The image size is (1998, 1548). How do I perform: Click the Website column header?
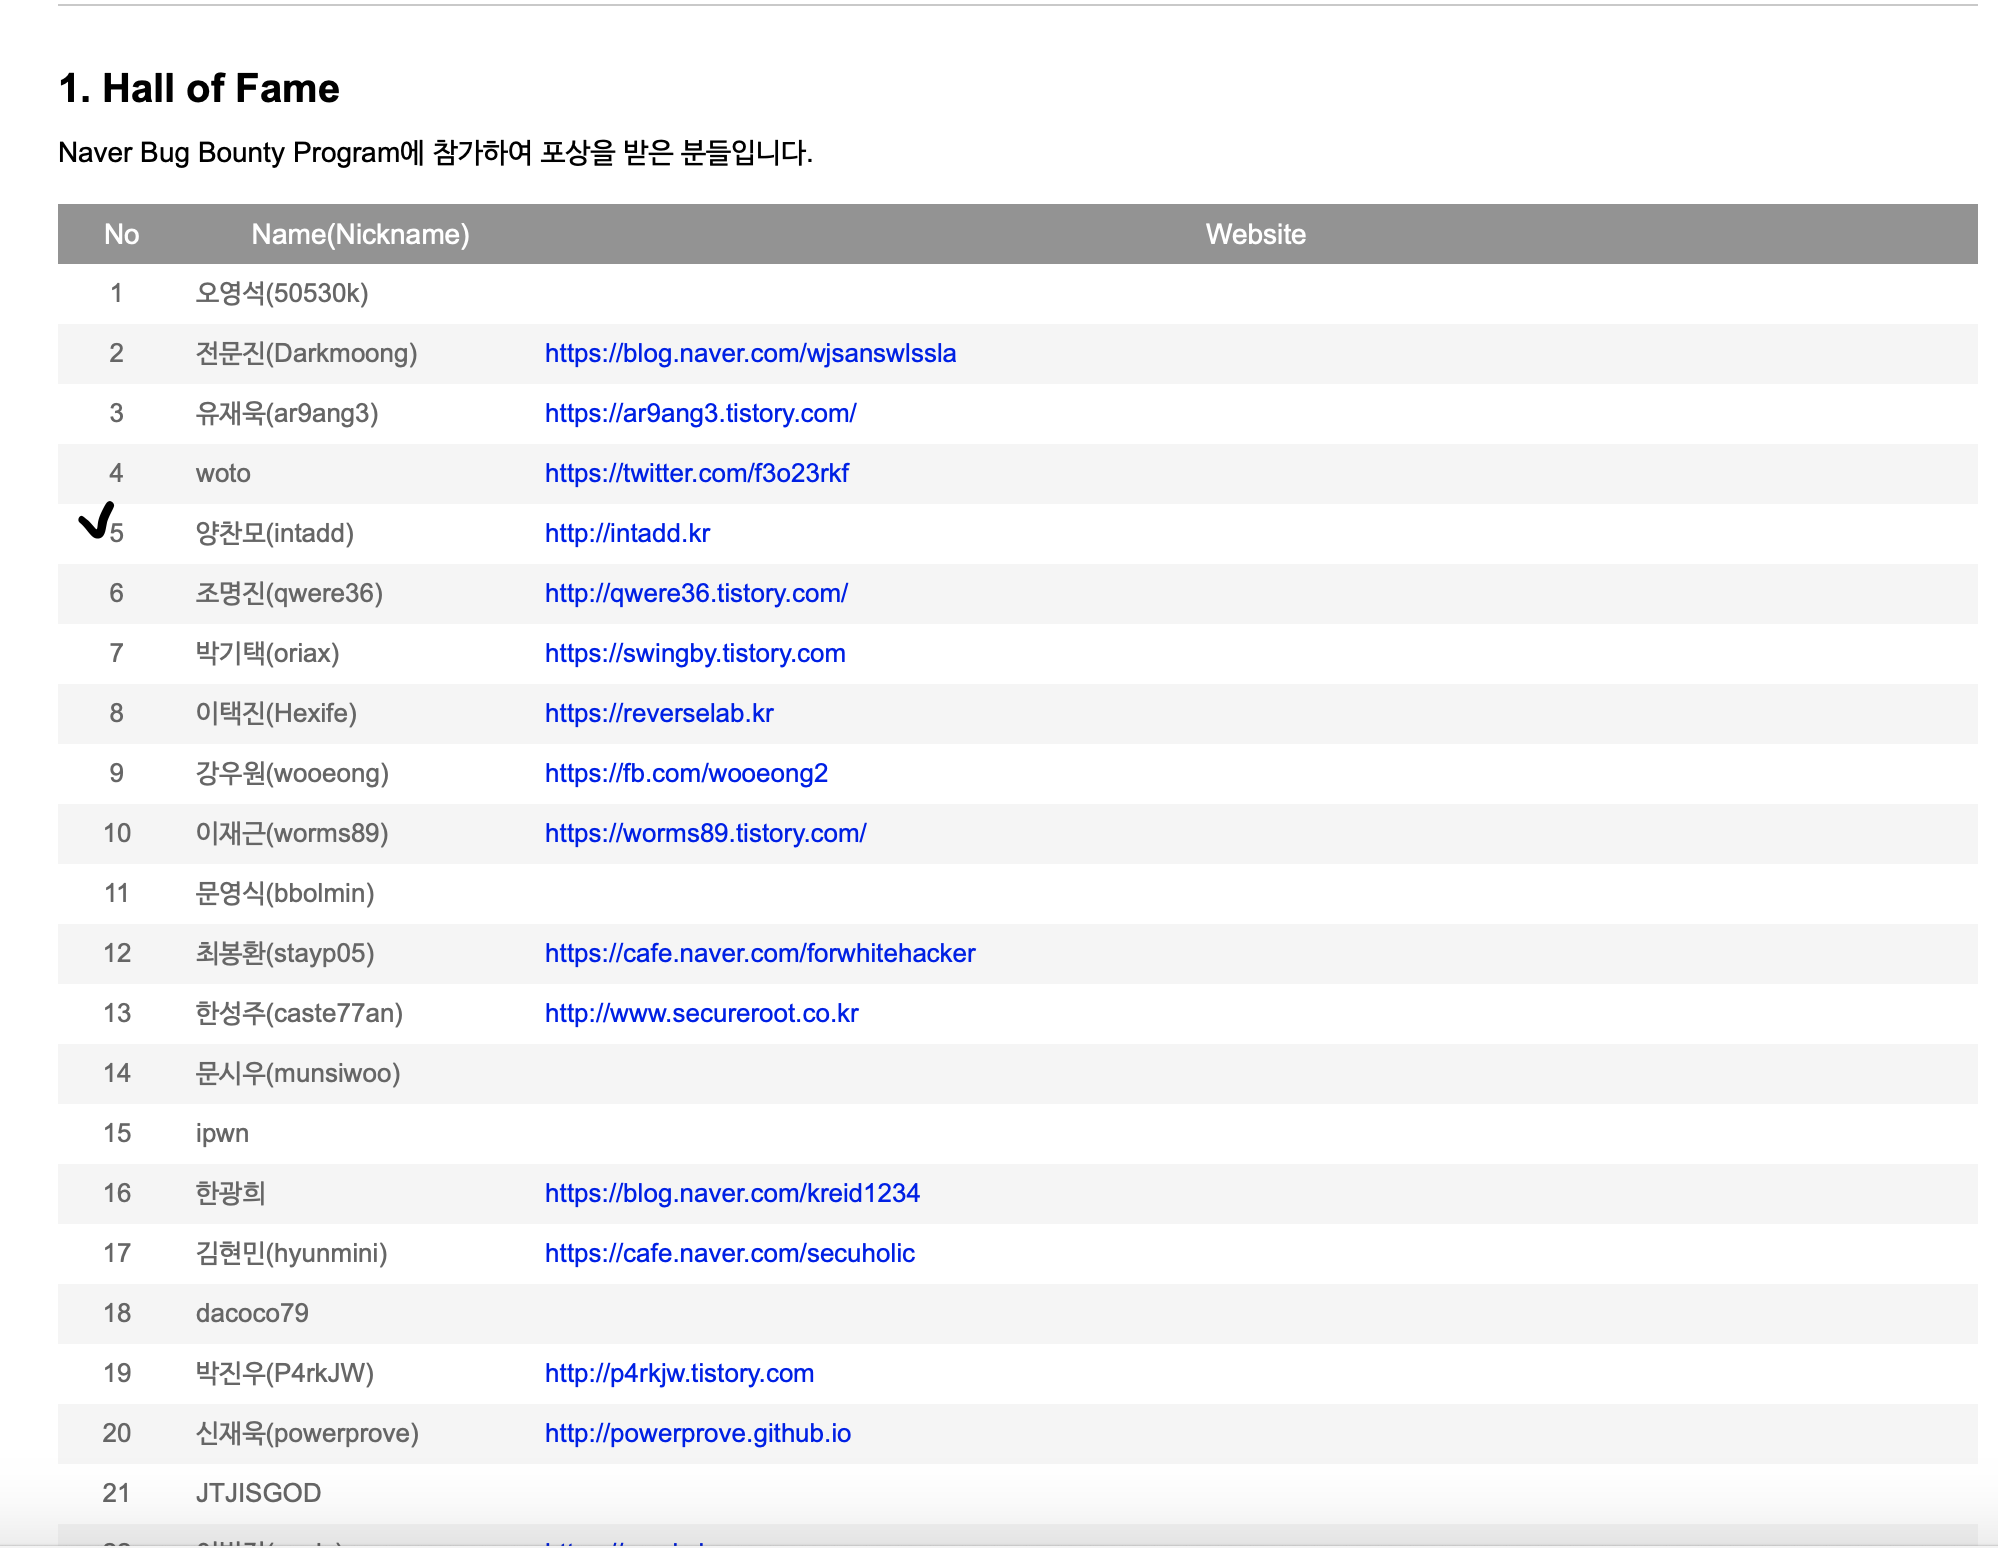tap(1255, 234)
